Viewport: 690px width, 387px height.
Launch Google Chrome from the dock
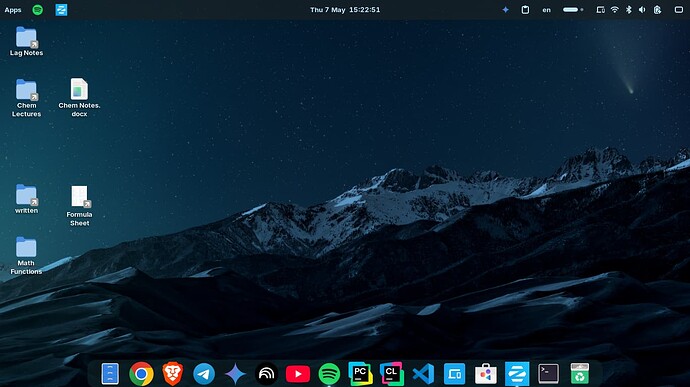pos(141,374)
